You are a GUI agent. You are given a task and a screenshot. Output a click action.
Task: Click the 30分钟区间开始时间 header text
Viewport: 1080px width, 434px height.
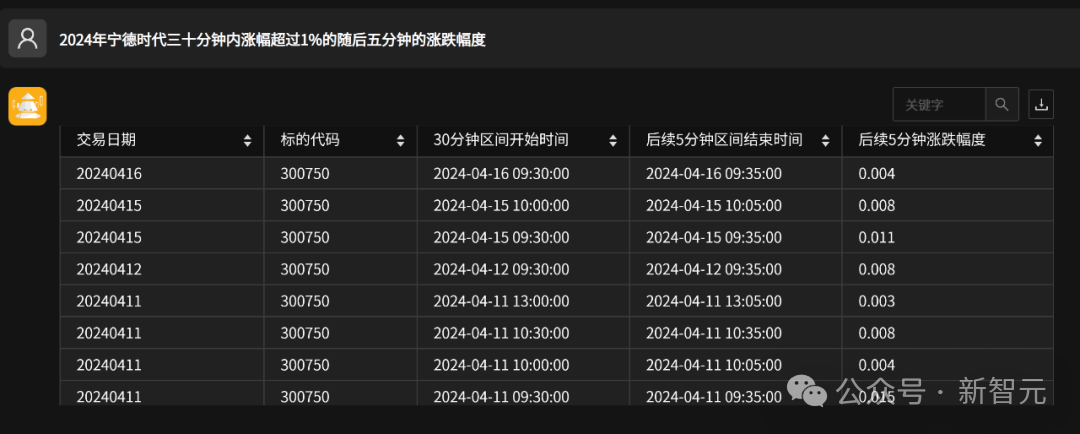pyautogui.click(x=501, y=141)
